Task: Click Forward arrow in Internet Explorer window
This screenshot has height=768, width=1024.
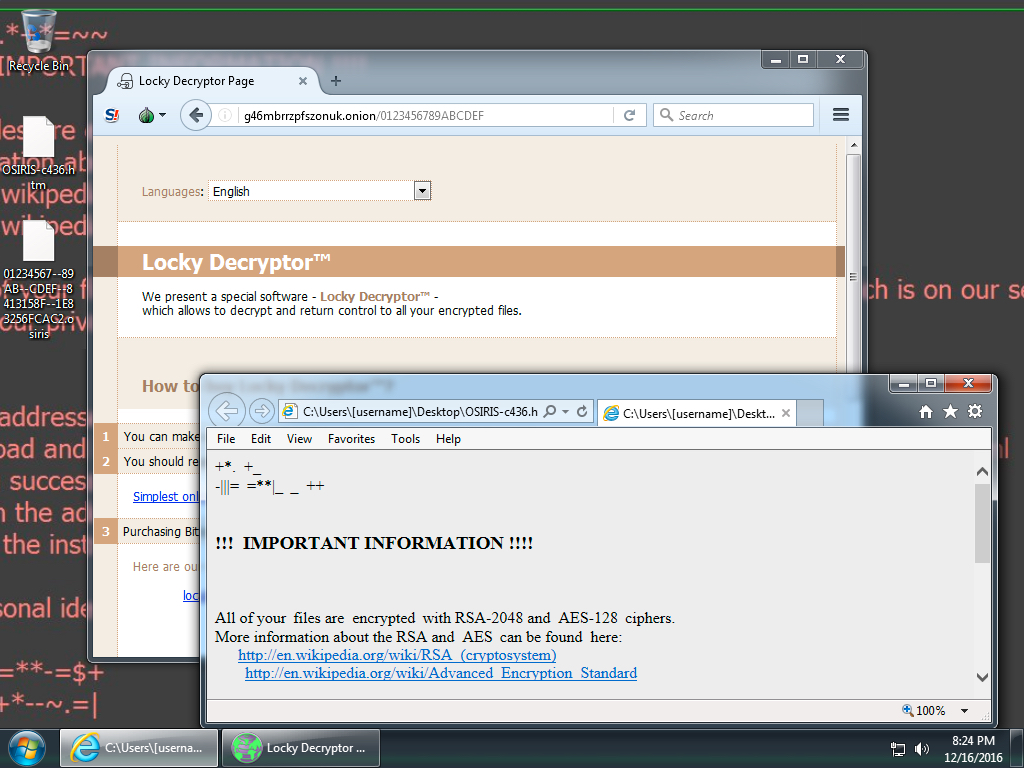Action: point(261,411)
